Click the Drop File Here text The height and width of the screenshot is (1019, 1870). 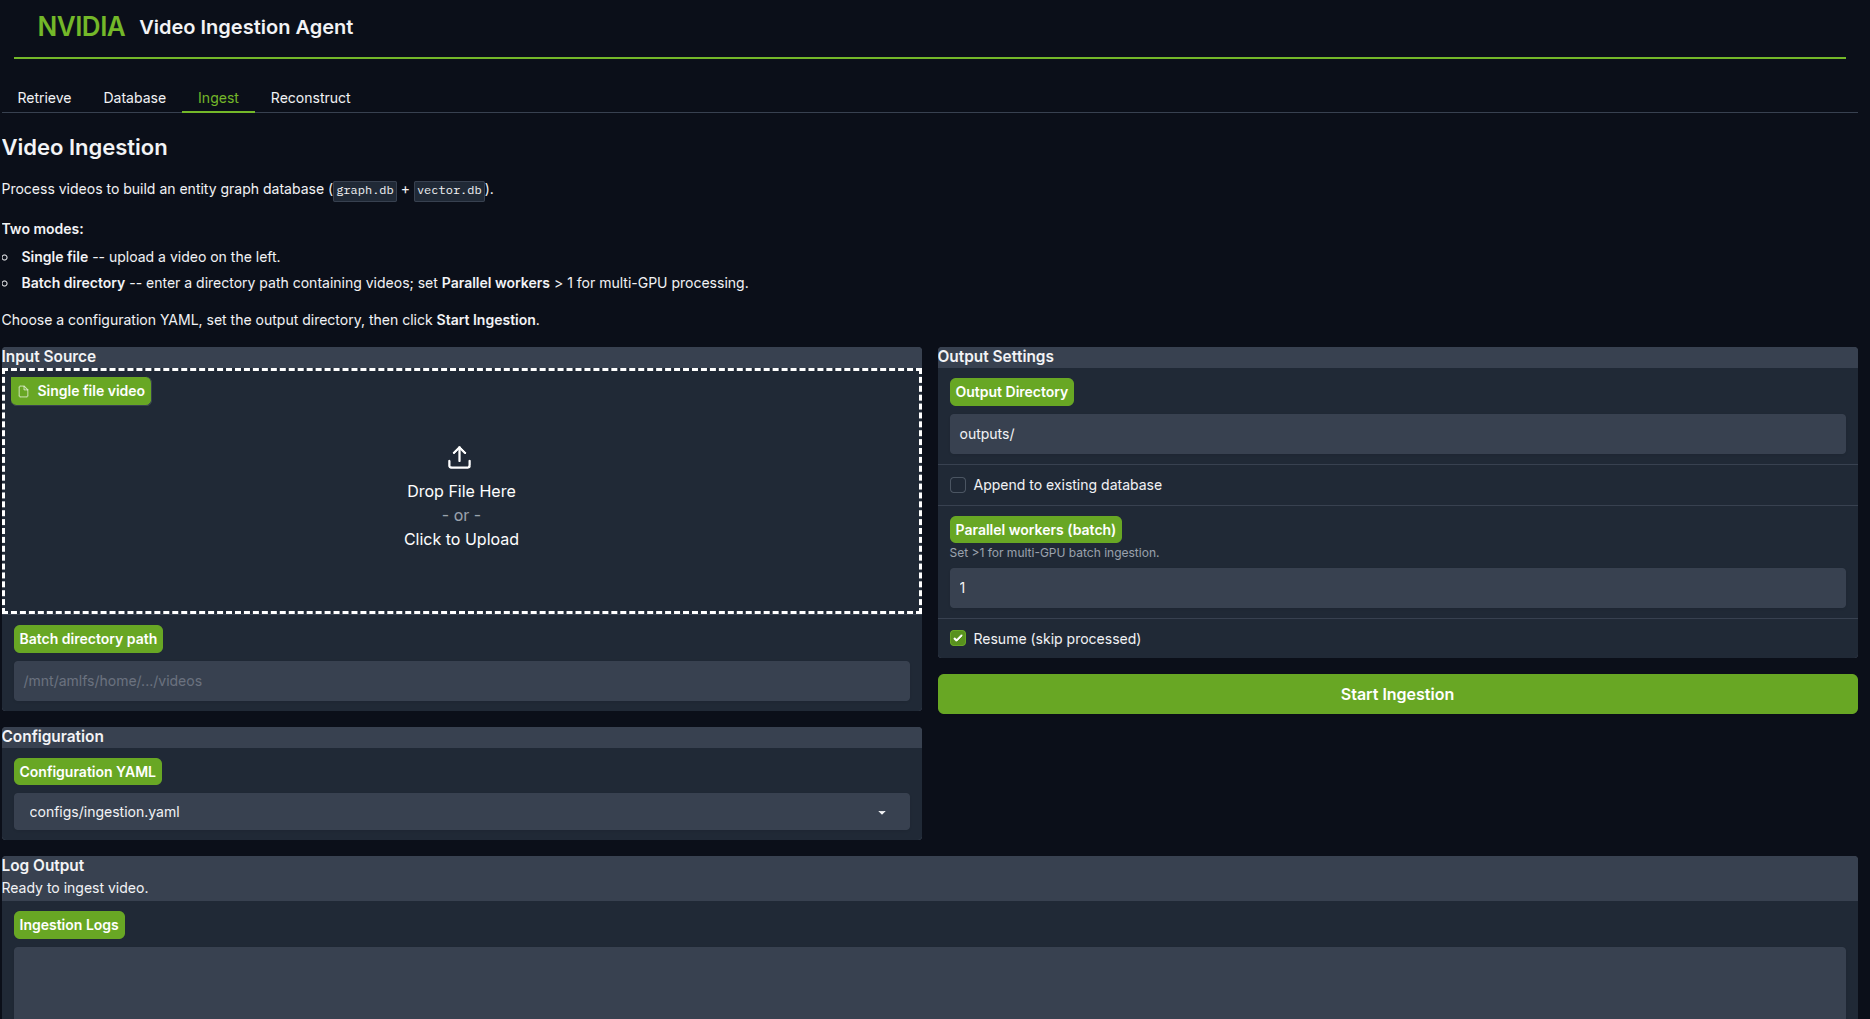click(x=461, y=491)
